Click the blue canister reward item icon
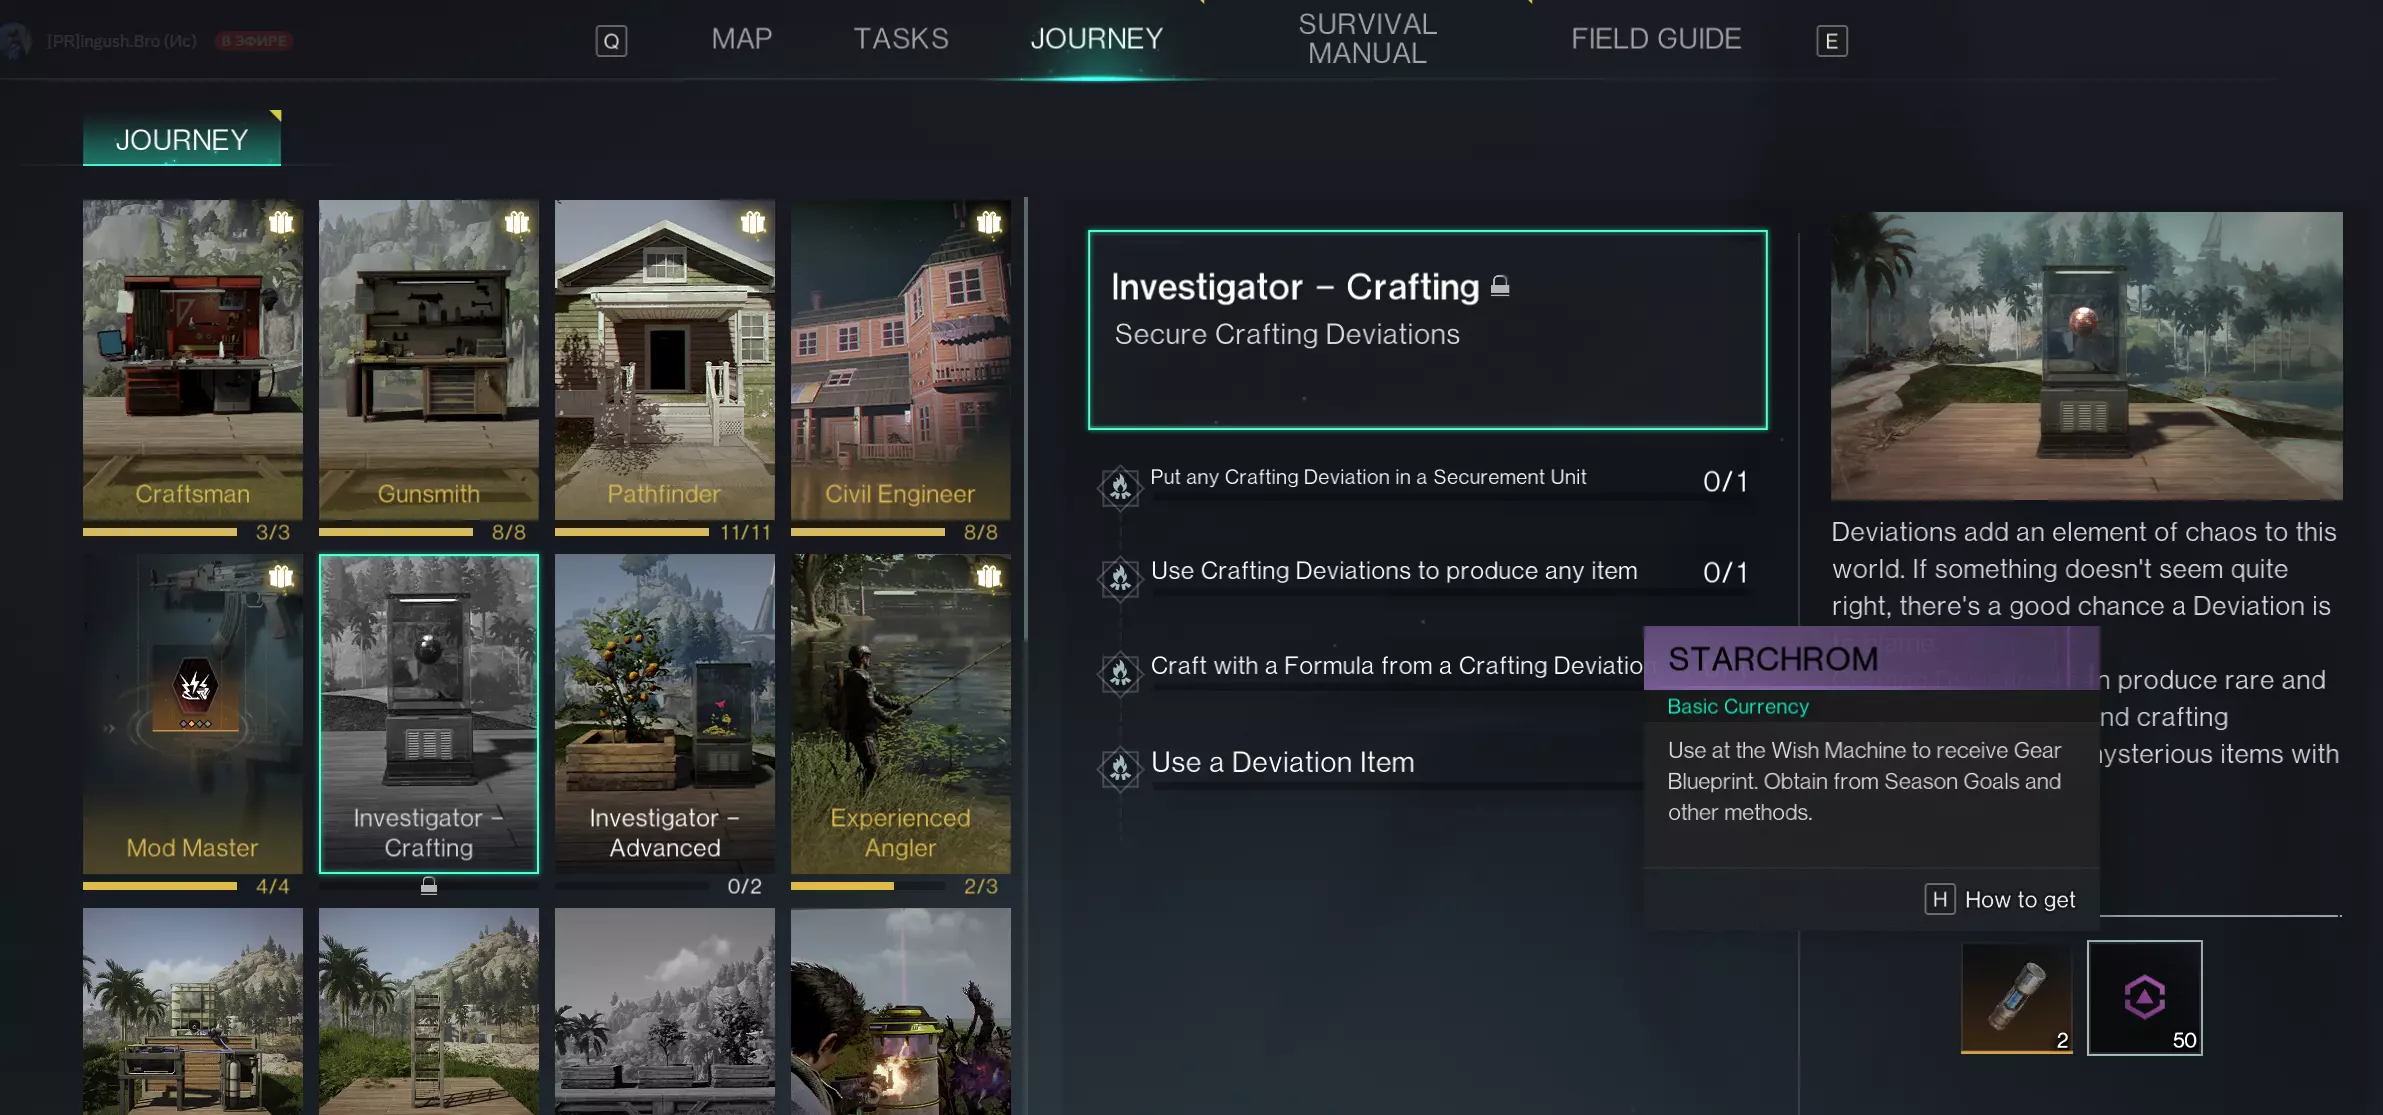The width and height of the screenshot is (2383, 1115). pos(2016,997)
